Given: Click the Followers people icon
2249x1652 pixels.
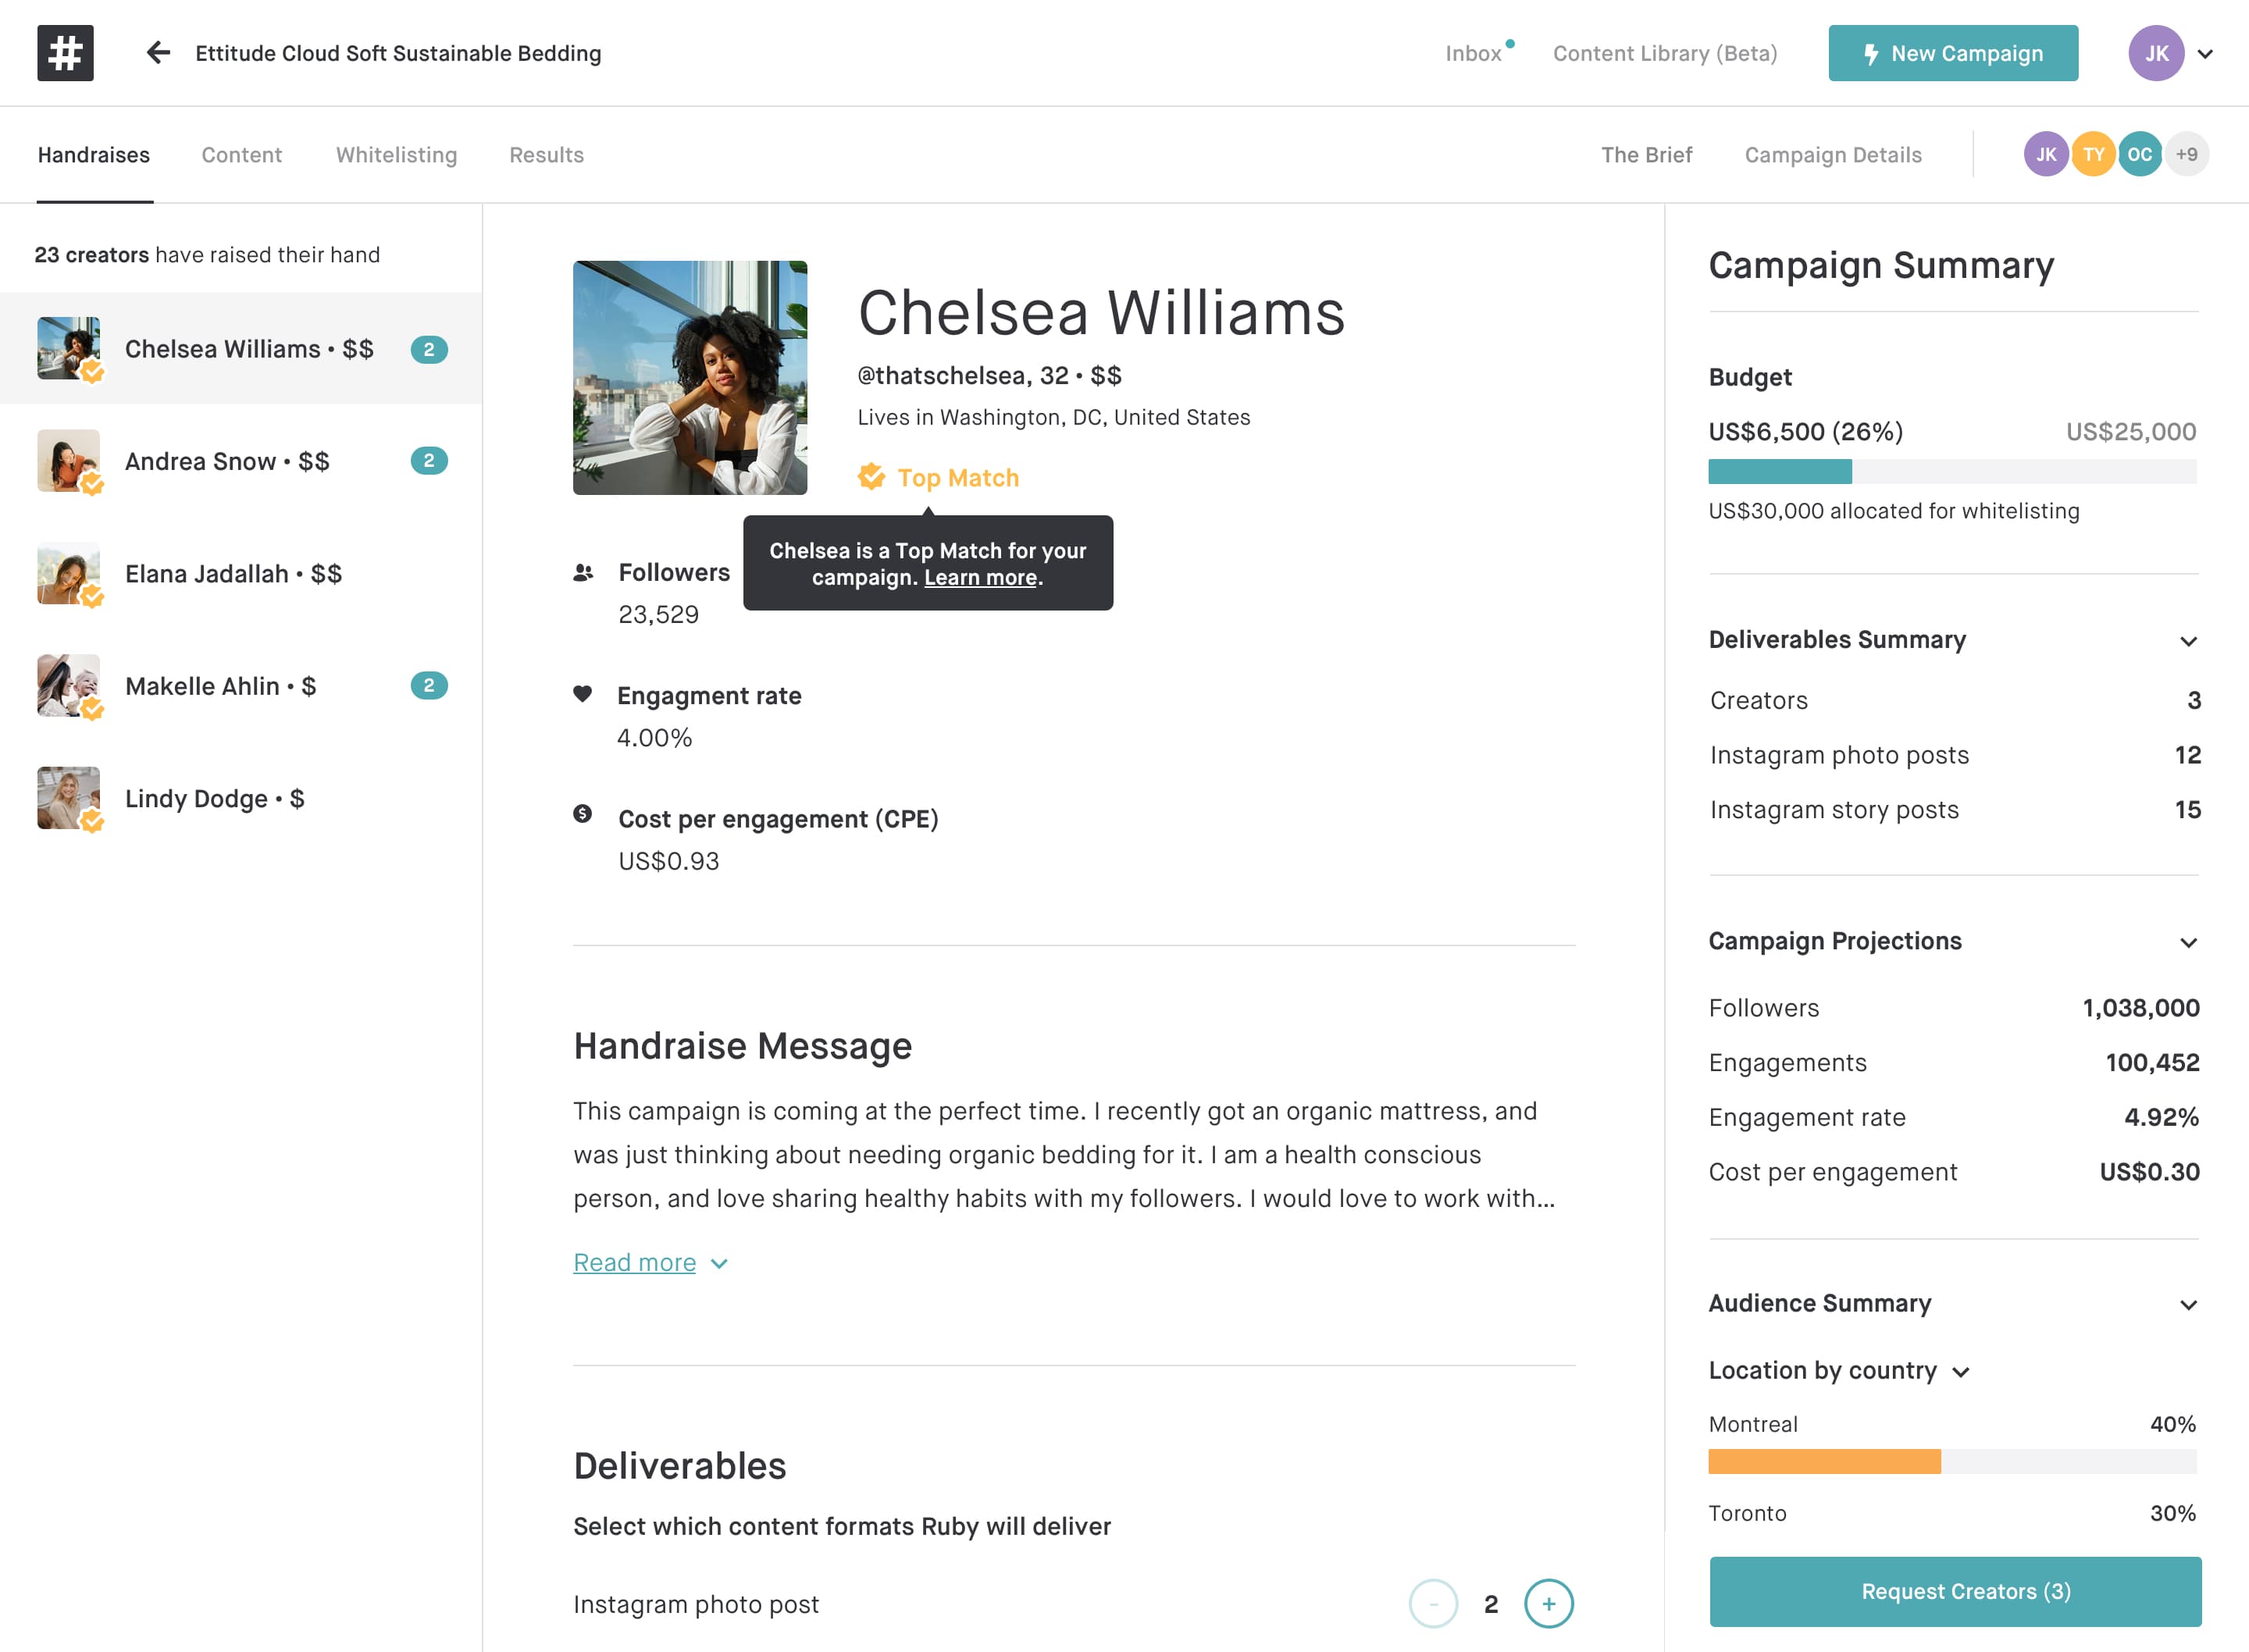Looking at the screenshot, I should pos(583,572).
